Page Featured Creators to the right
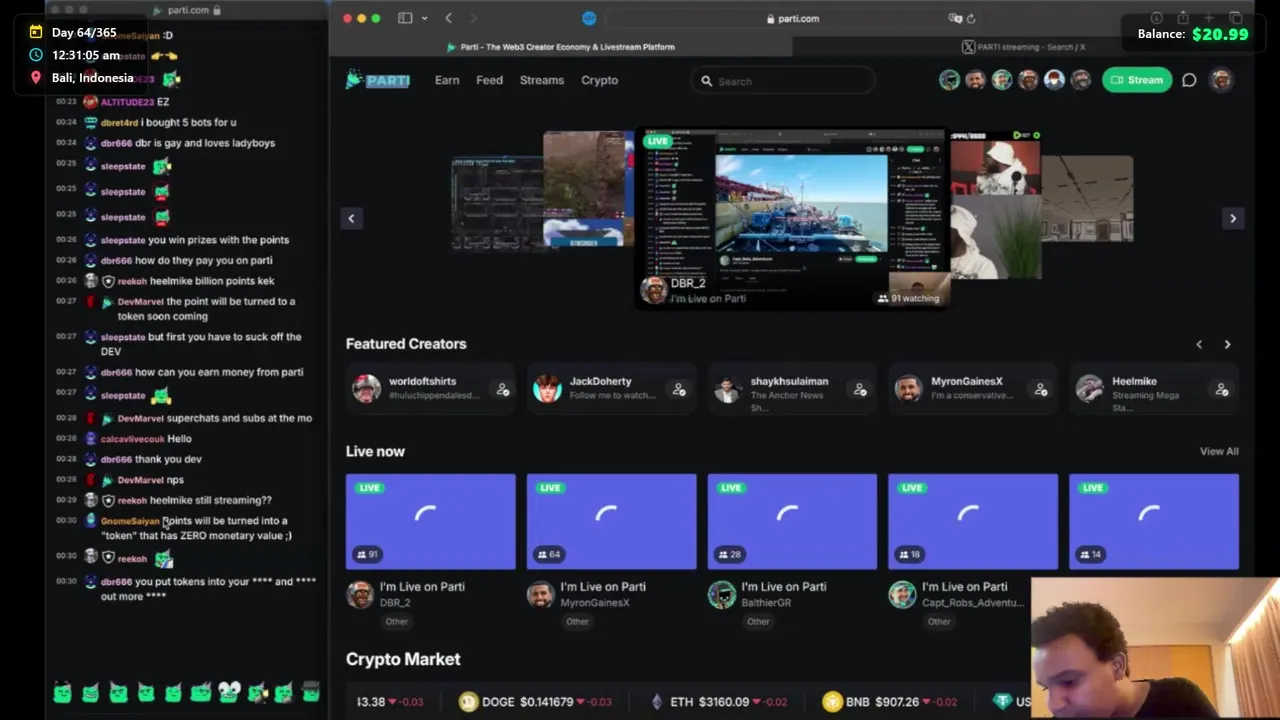Screen dimensions: 1280x720 pos(1227,344)
